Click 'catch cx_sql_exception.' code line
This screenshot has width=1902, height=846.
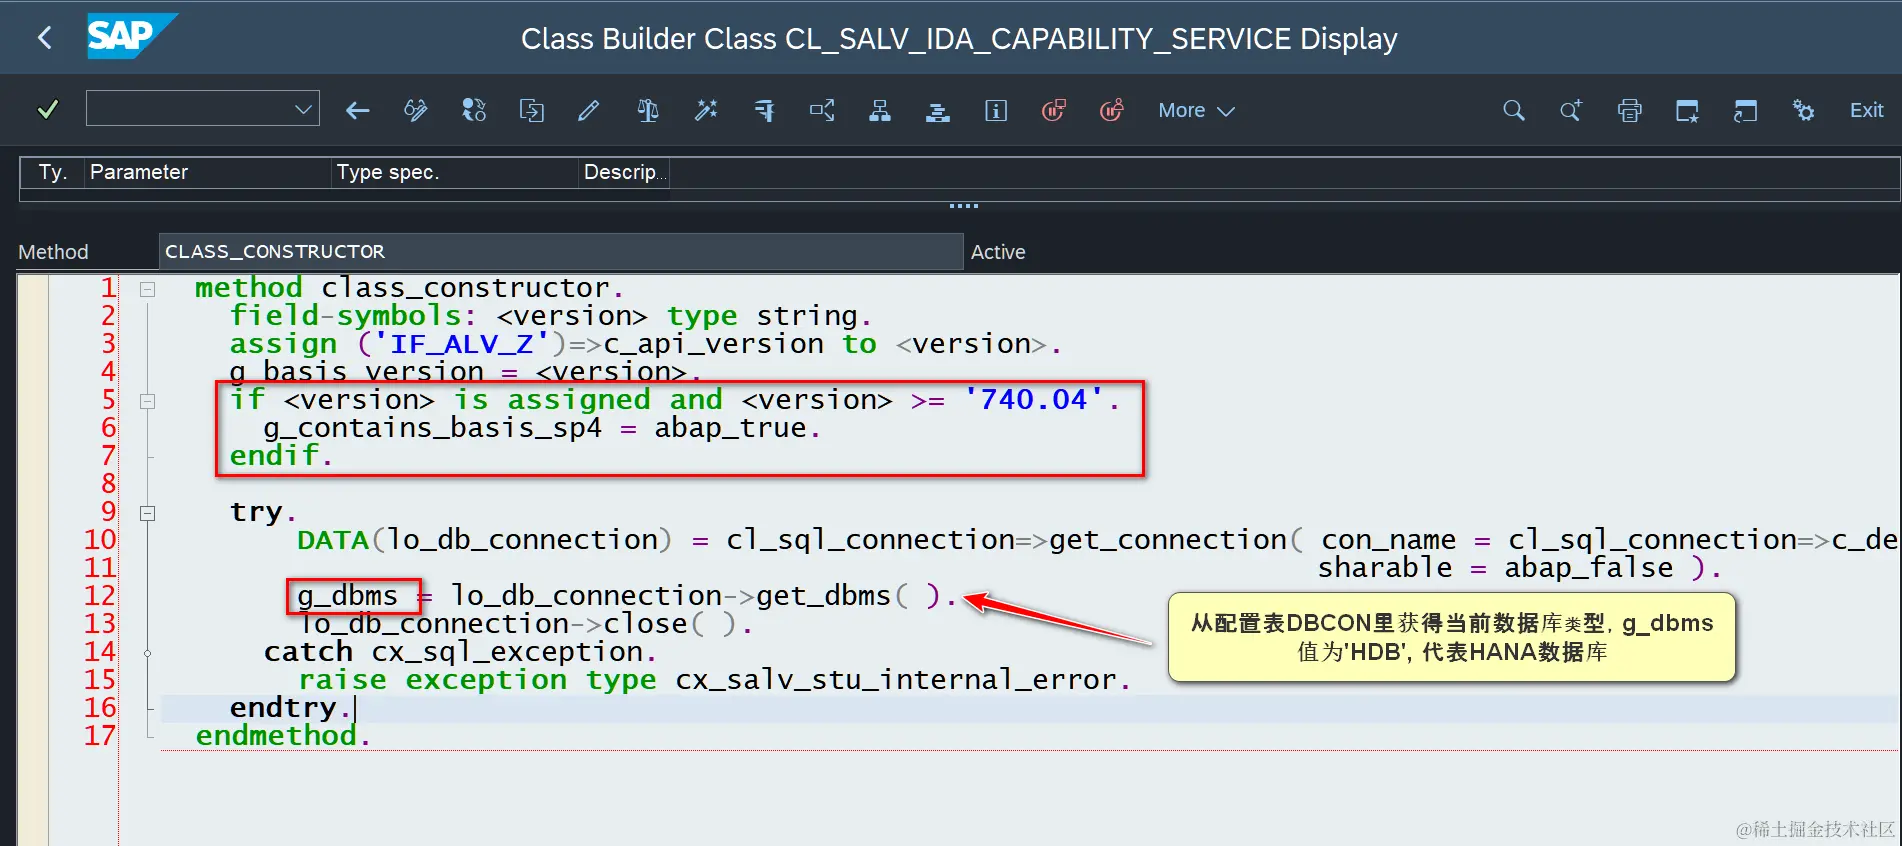[x=460, y=651]
